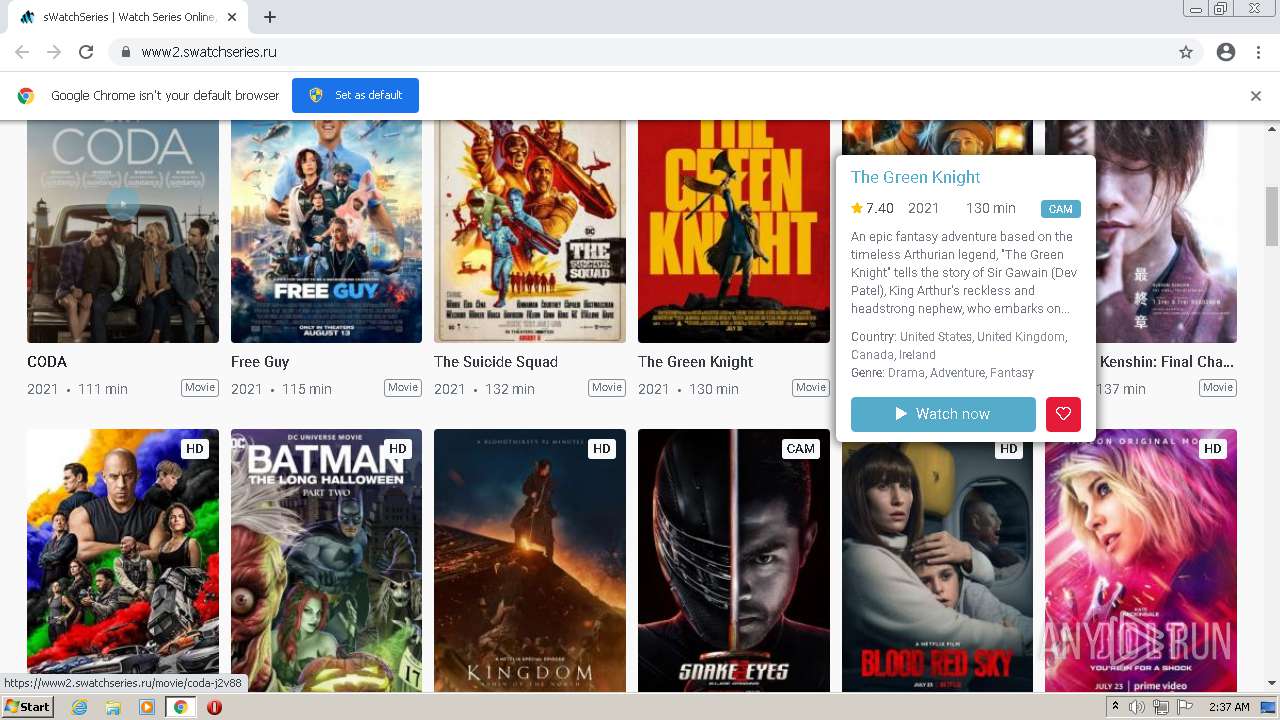Open Chrome three-dot menu
Viewport: 1280px width, 720px height.
click(x=1258, y=52)
